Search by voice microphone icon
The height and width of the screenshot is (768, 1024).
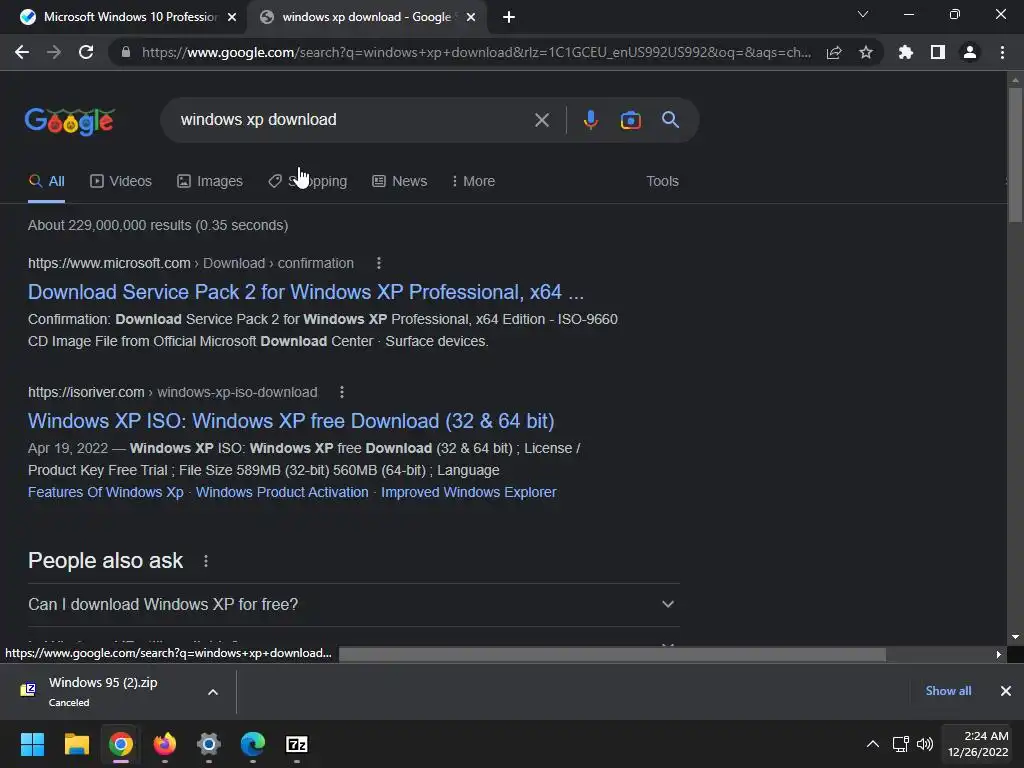point(590,120)
